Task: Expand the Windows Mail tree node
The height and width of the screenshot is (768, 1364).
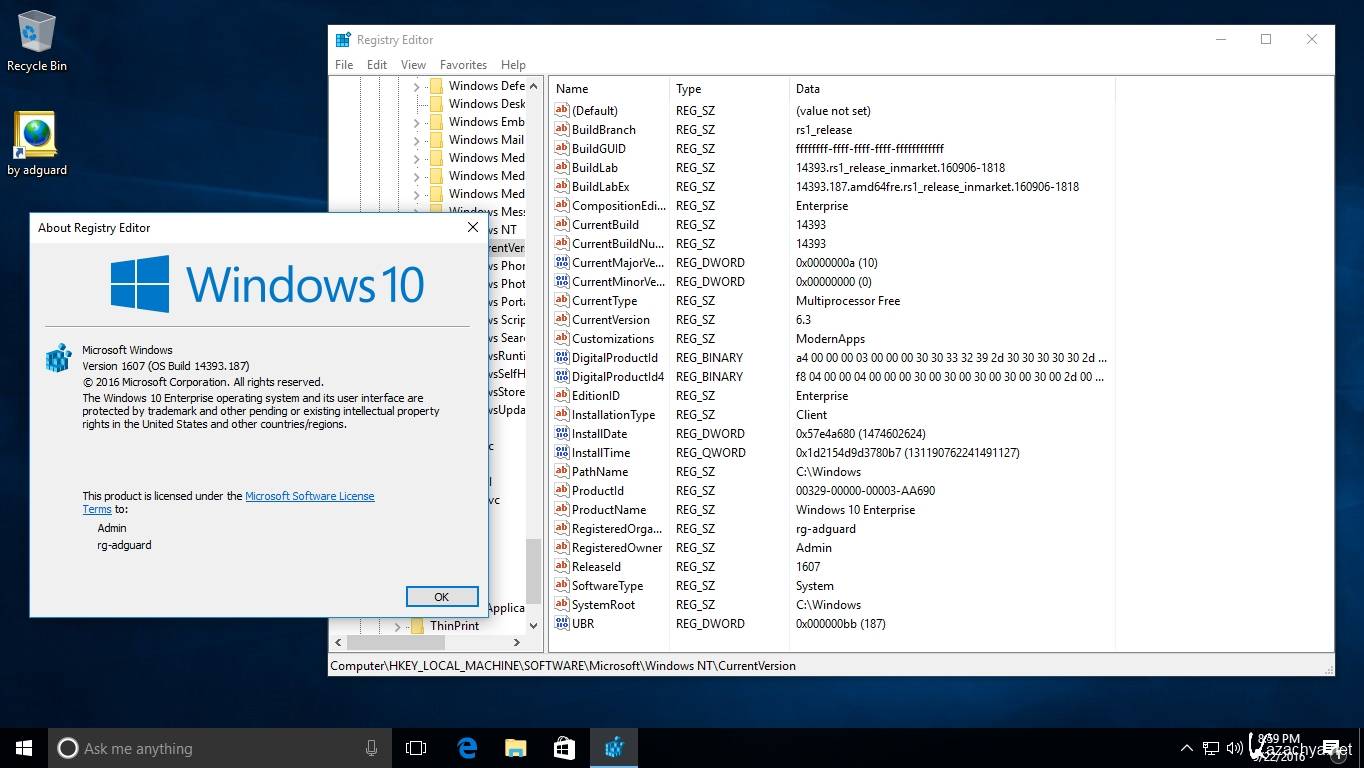Action: tap(416, 141)
